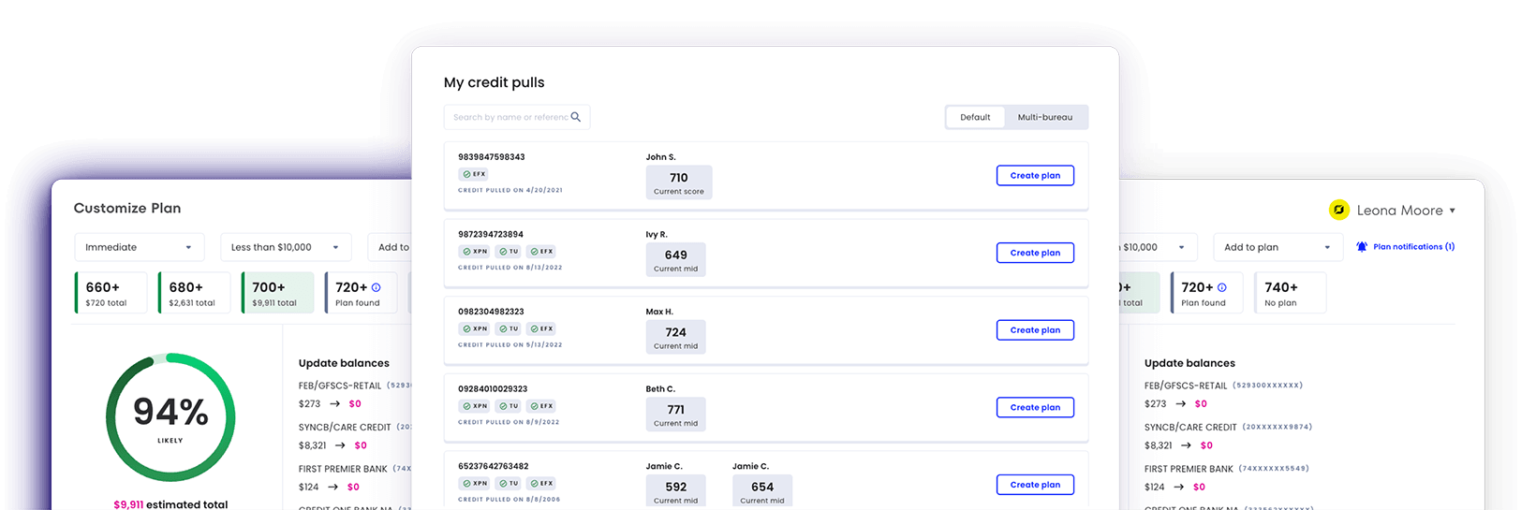The height and width of the screenshot is (510, 1536).
Task: Click Leona Moore's yellow avatar icon
Action: click(1338, 210)
